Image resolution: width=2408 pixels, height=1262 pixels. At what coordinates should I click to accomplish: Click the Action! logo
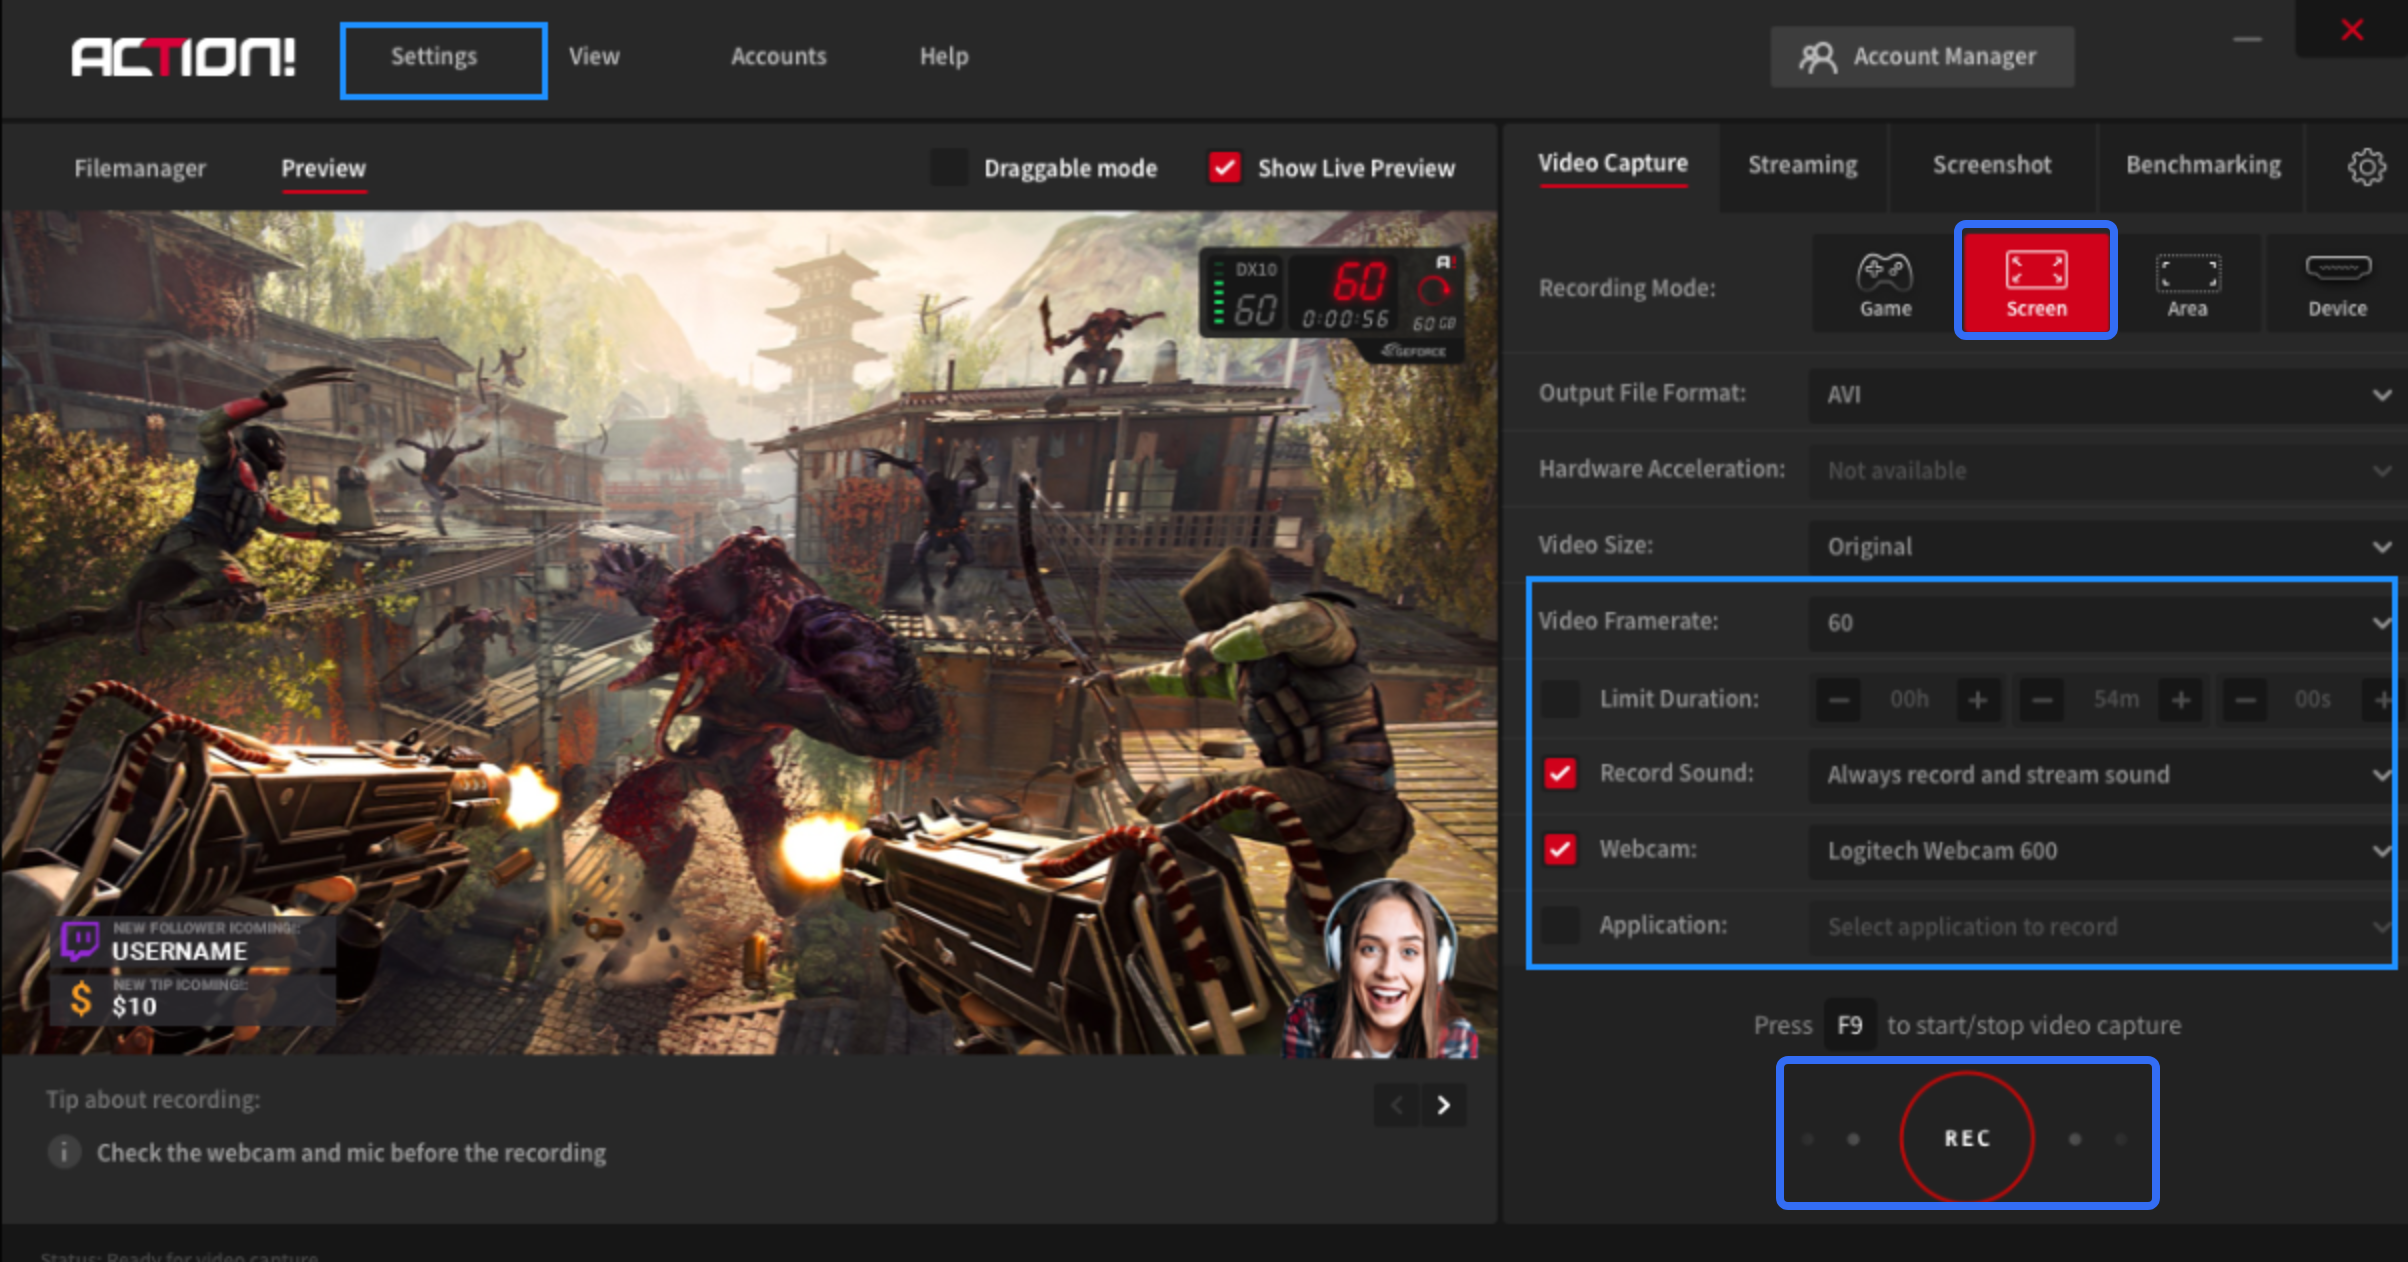pyautogui.click(x=185, y=58)
